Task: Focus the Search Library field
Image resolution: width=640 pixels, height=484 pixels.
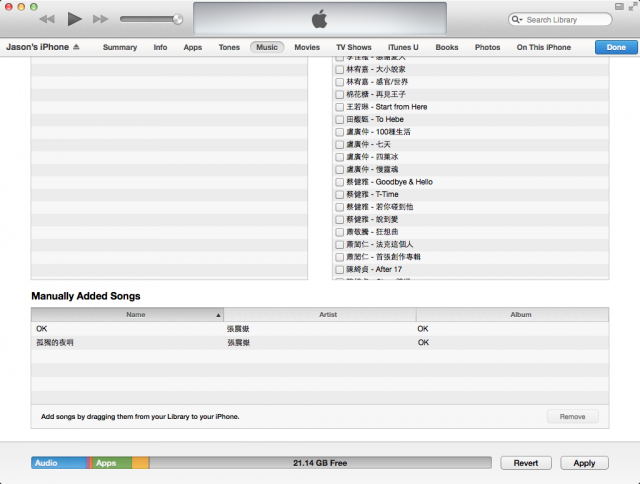Action: [x=560, y=20]
